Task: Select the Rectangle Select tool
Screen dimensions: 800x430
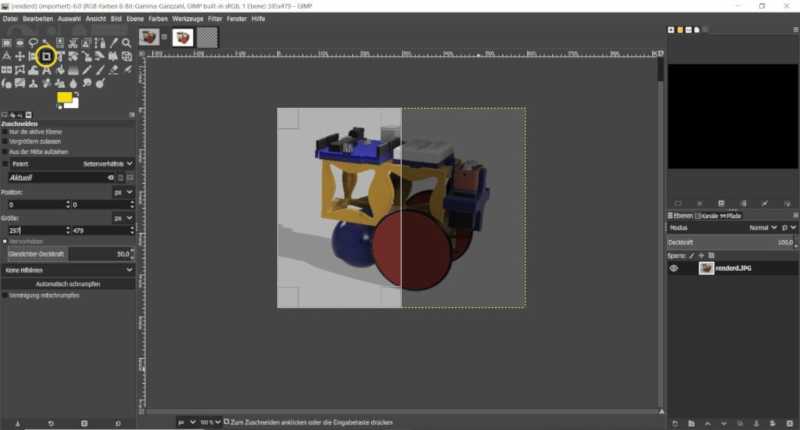Action: pyautogui.click(x=7, y=43)
